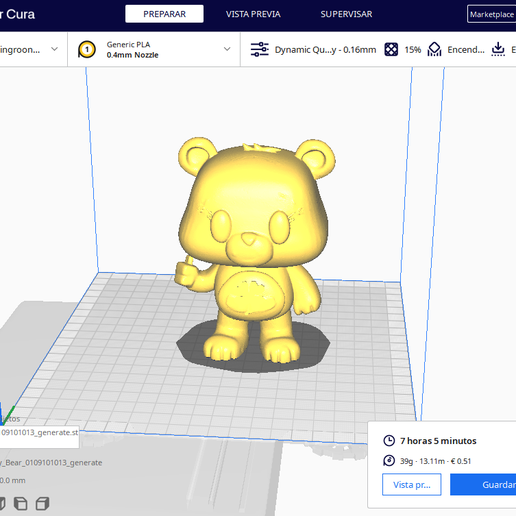Click the rightmost view orientation cube icon
Image resolution: width=516 pixels, height=516 pixels.
(42, 504)
